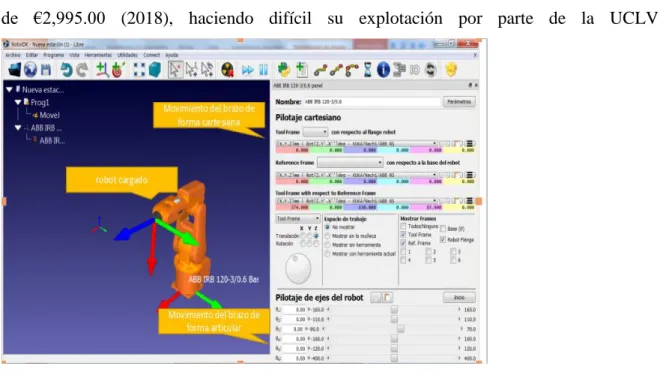660x372 pixels.
Task: Save the station with the floppy icon
Action: [x=46, y=69]
